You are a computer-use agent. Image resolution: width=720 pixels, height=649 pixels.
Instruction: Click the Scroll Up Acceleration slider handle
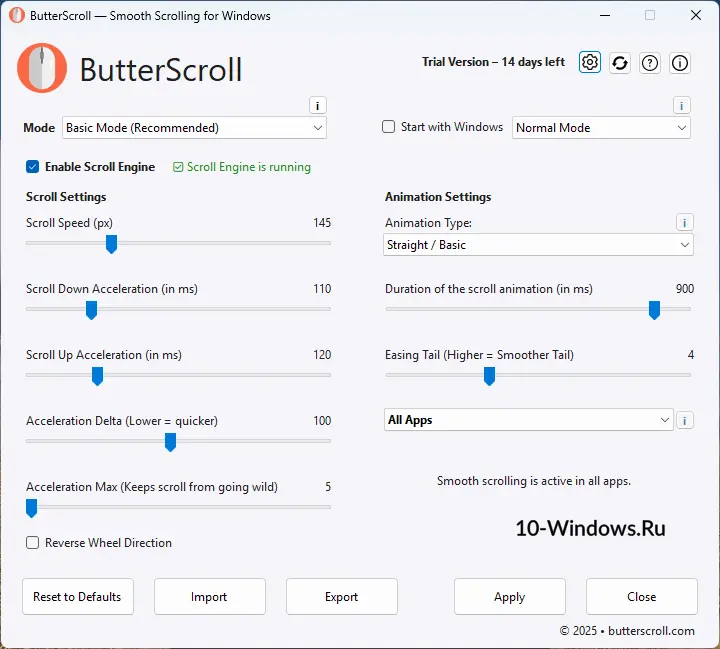coord(97,376)
